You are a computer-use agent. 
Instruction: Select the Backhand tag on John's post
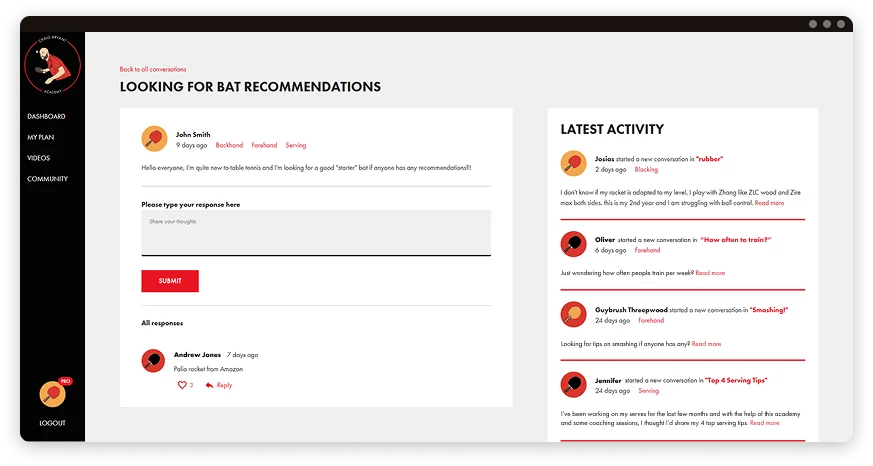(229, 146)
